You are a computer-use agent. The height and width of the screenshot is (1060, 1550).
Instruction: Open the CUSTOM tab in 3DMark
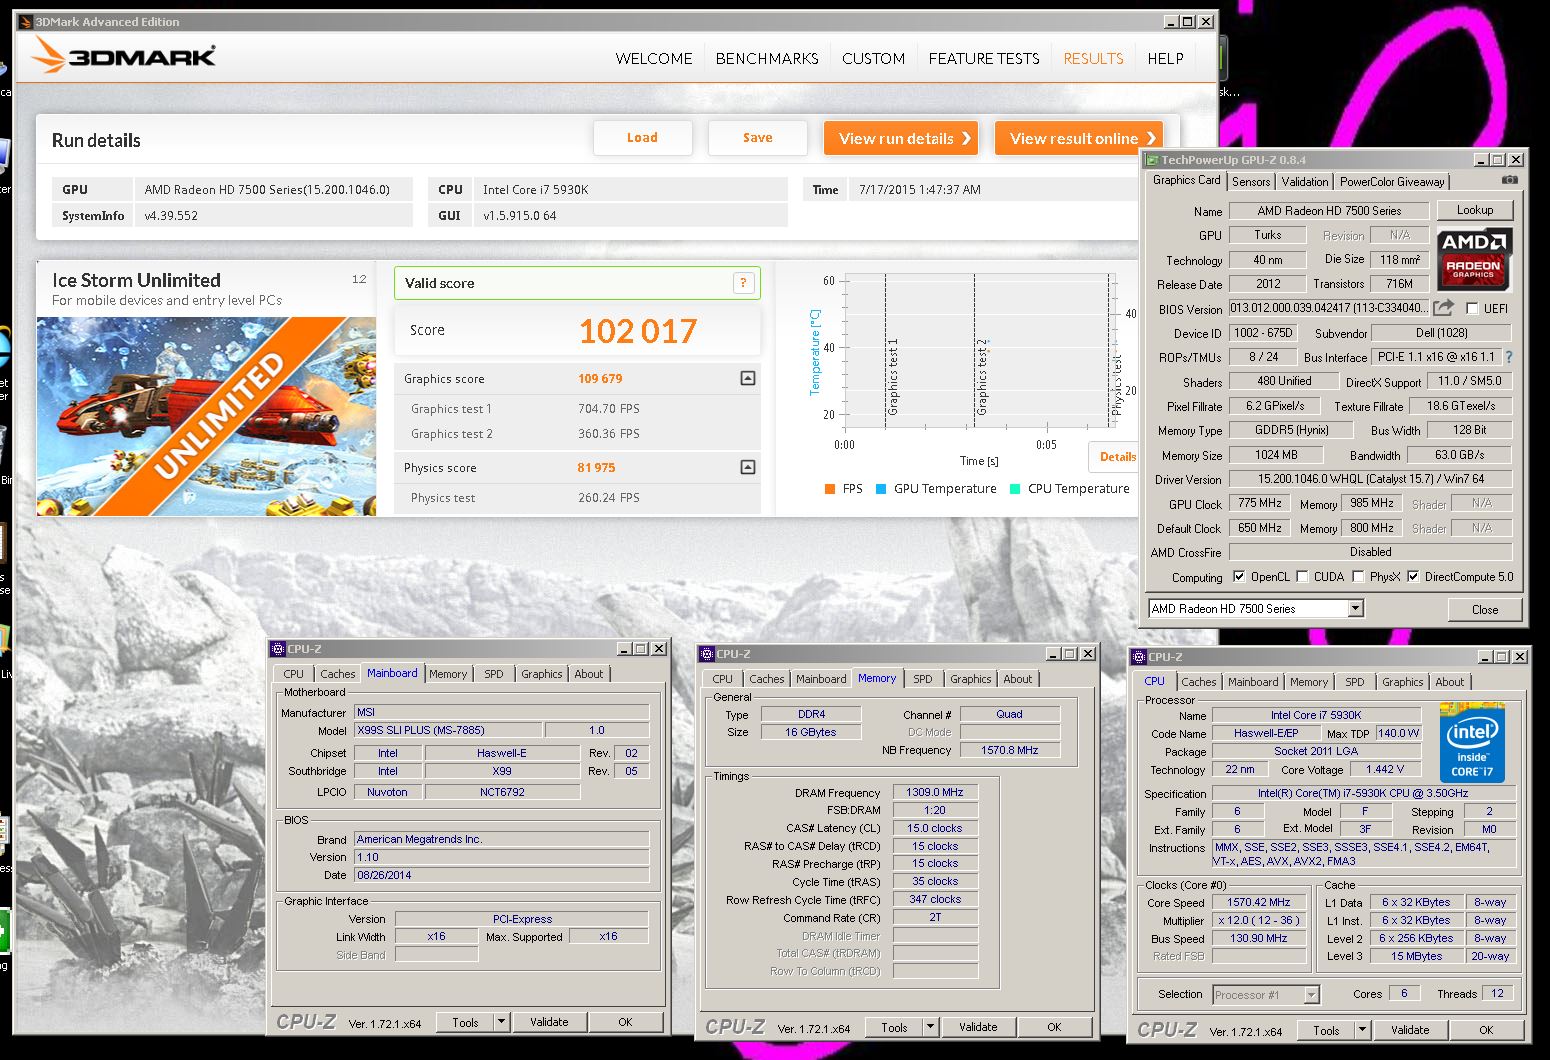click(873, 59)
